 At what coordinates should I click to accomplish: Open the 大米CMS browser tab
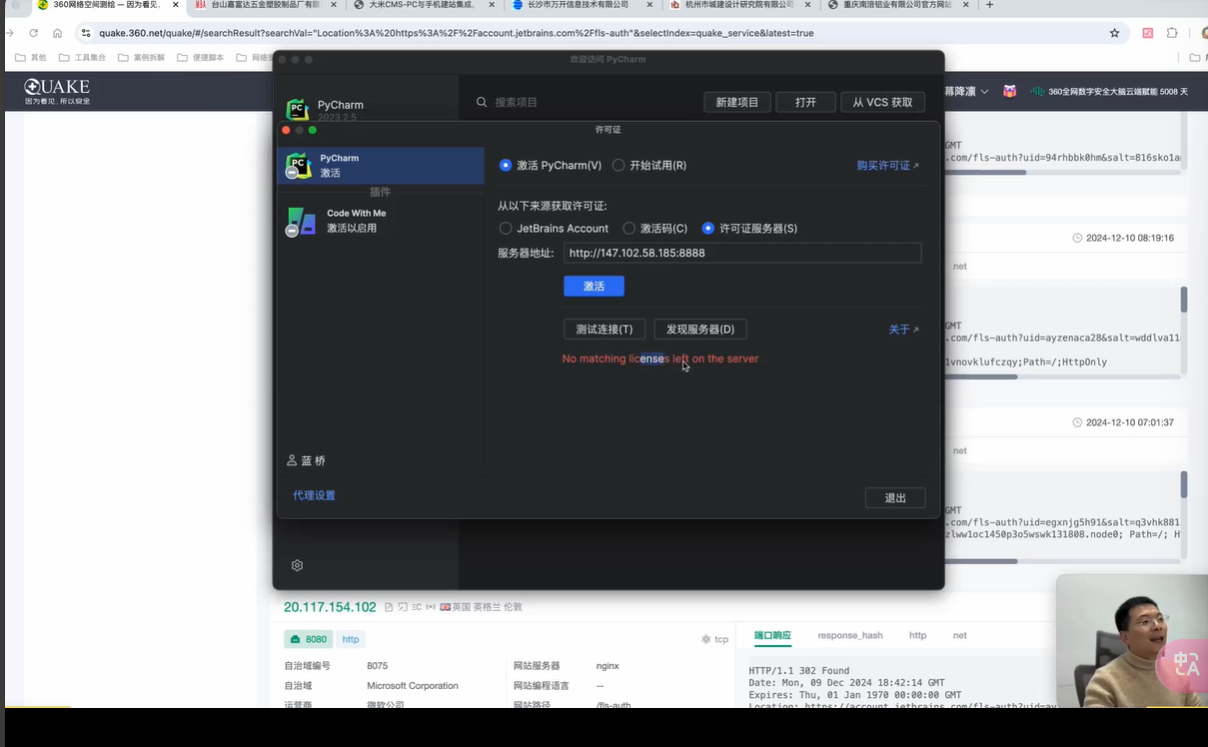pyautogui.click(x=420, y=5)
